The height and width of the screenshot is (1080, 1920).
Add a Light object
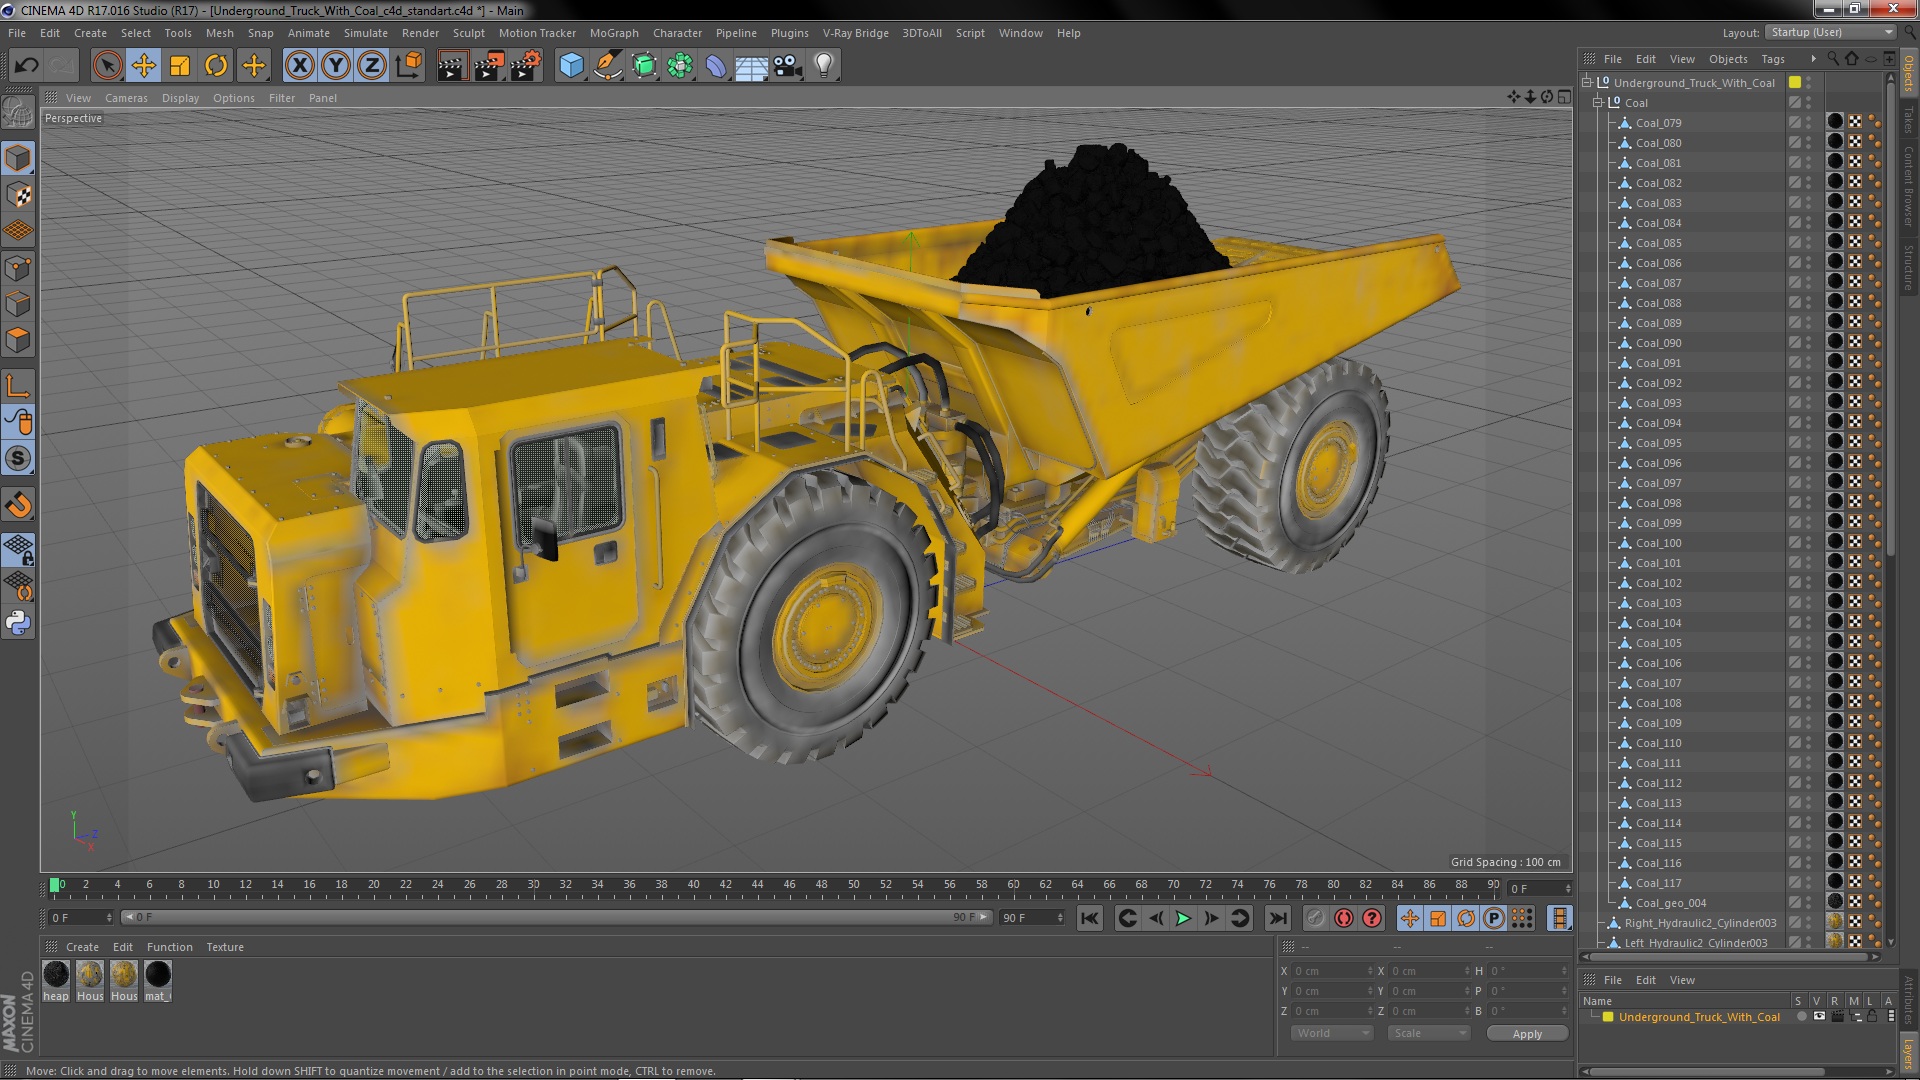point(824,66)
